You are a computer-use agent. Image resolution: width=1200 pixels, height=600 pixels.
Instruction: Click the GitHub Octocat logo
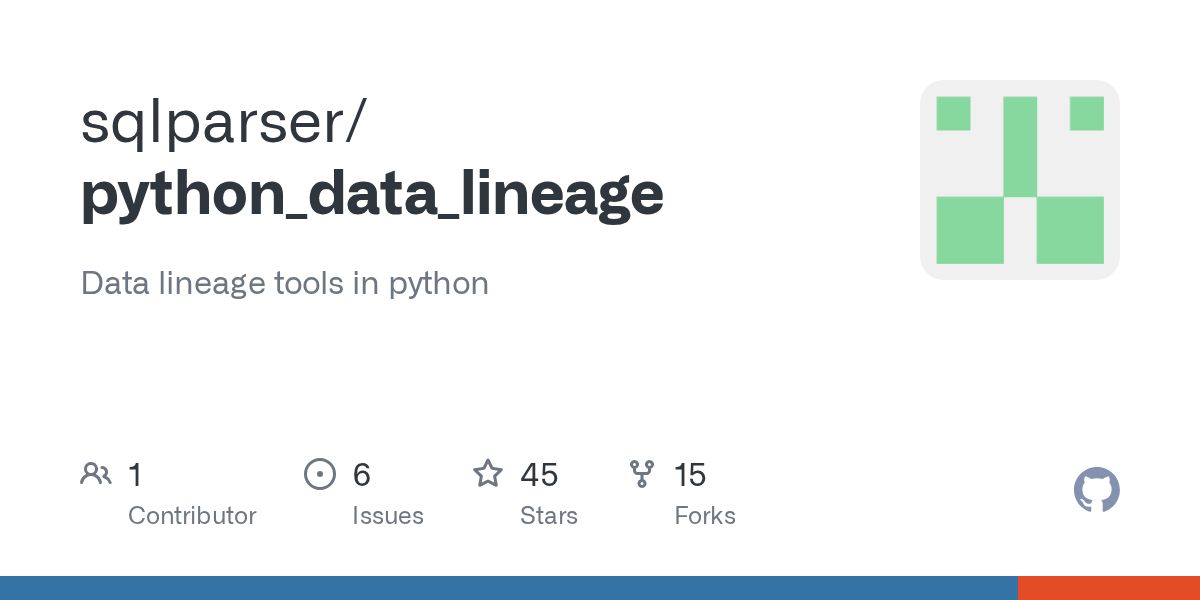[x=1096, y=490]
